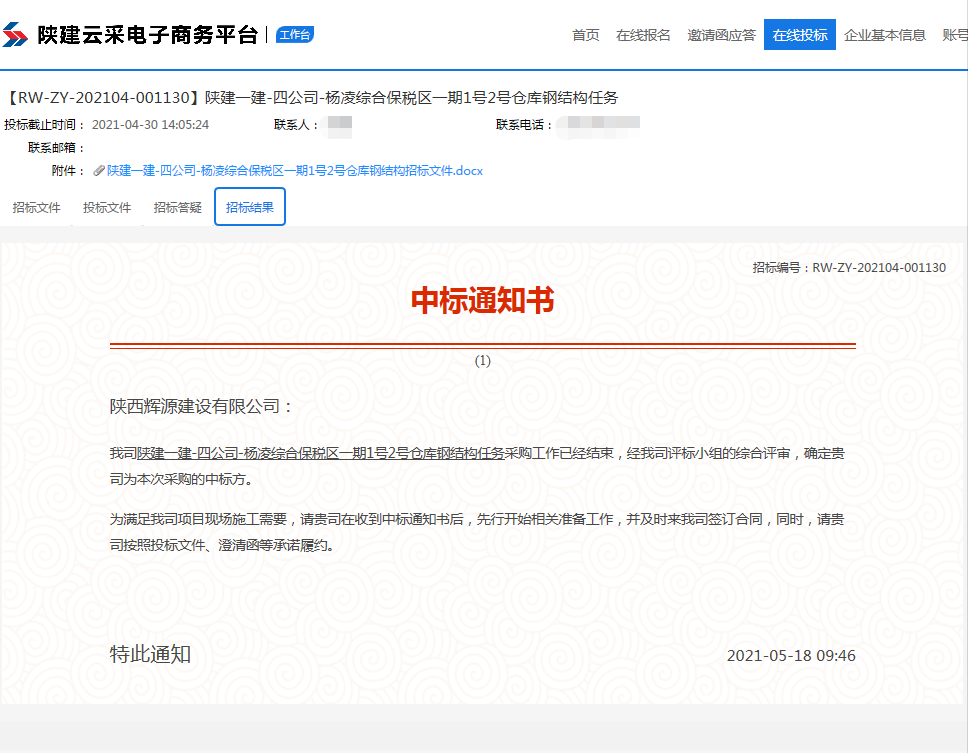Image resolution: width=968 pixels, height=753 pixels.
Task: Click the project title starting with RW-ZY-202104-001130
Action: [312, 98]
